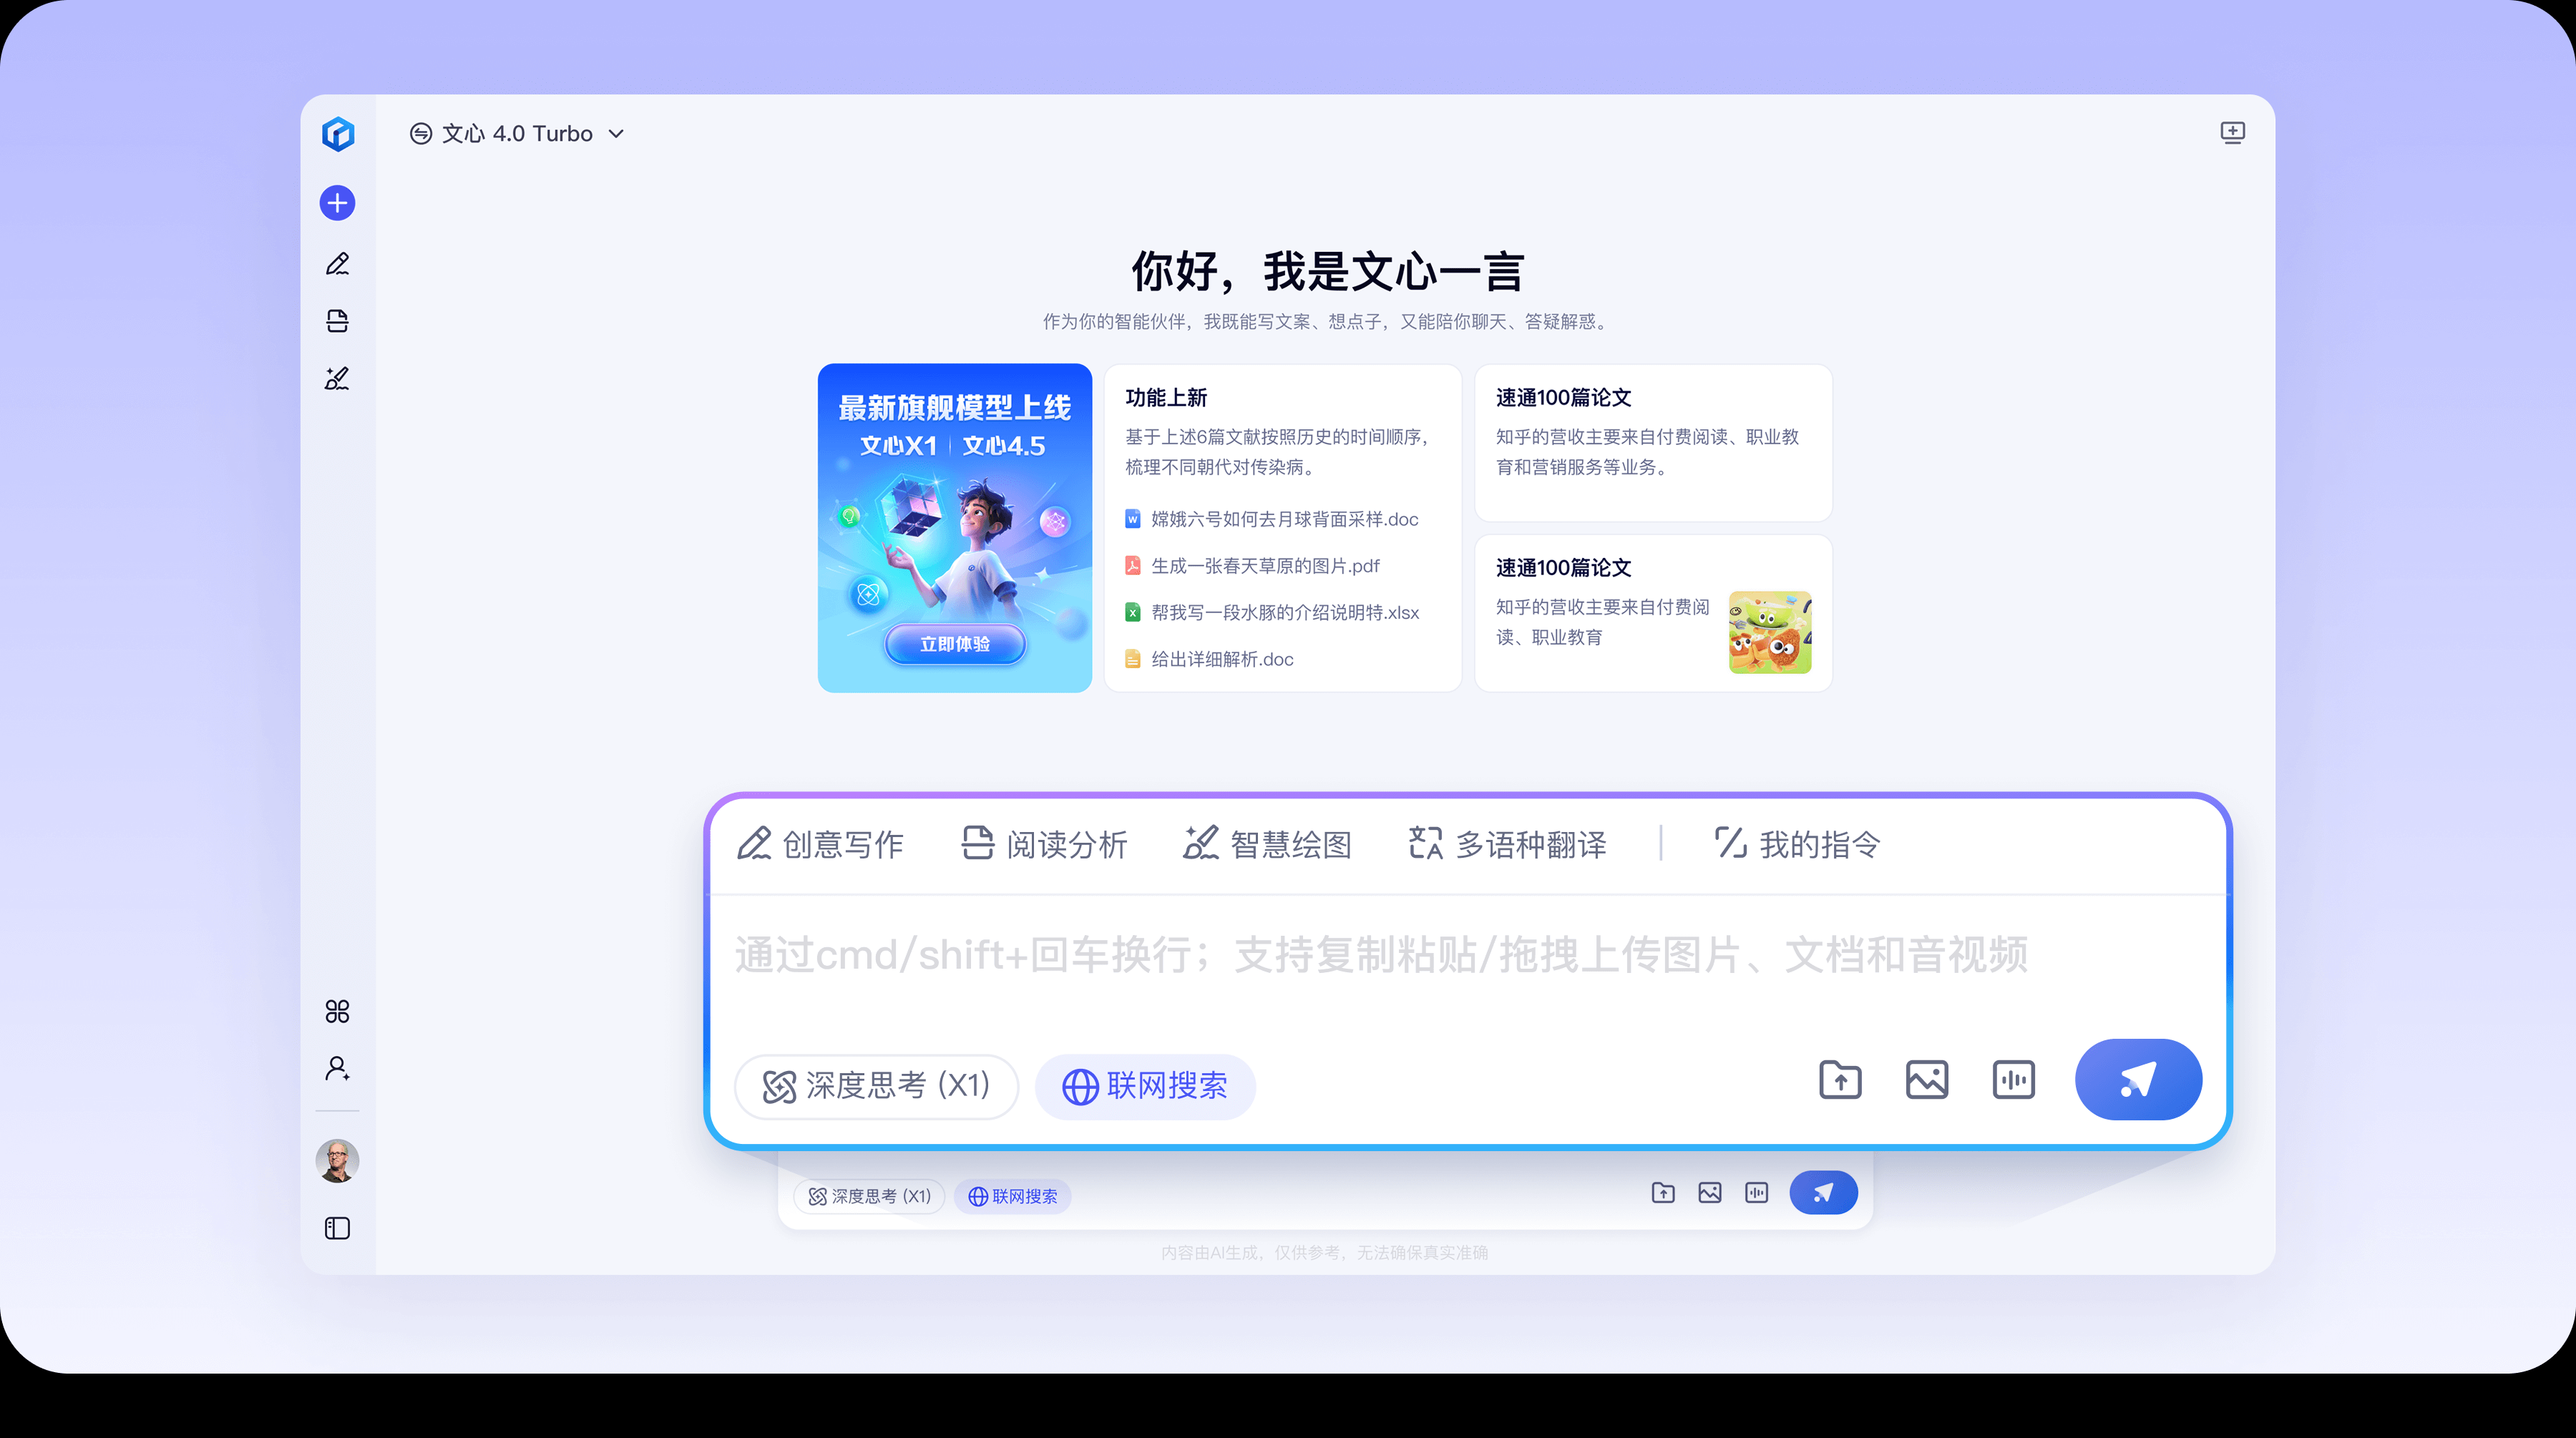Click the Excel icon beside the 水豚 file

(x=1132, y=612)
